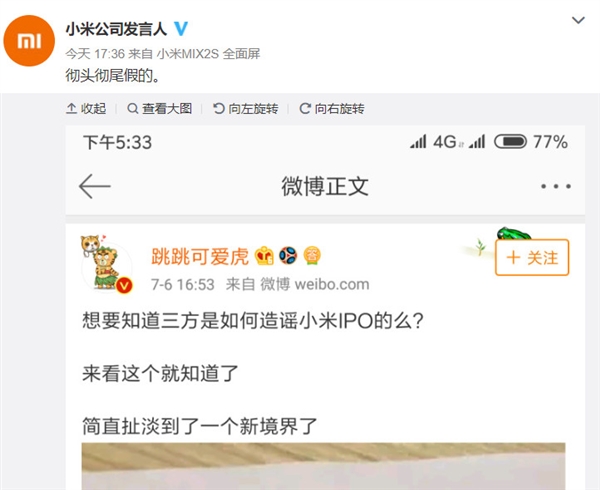Open the 小米MIX2S 全面屏 source link

pyautogui.click(x=209, y=54)
